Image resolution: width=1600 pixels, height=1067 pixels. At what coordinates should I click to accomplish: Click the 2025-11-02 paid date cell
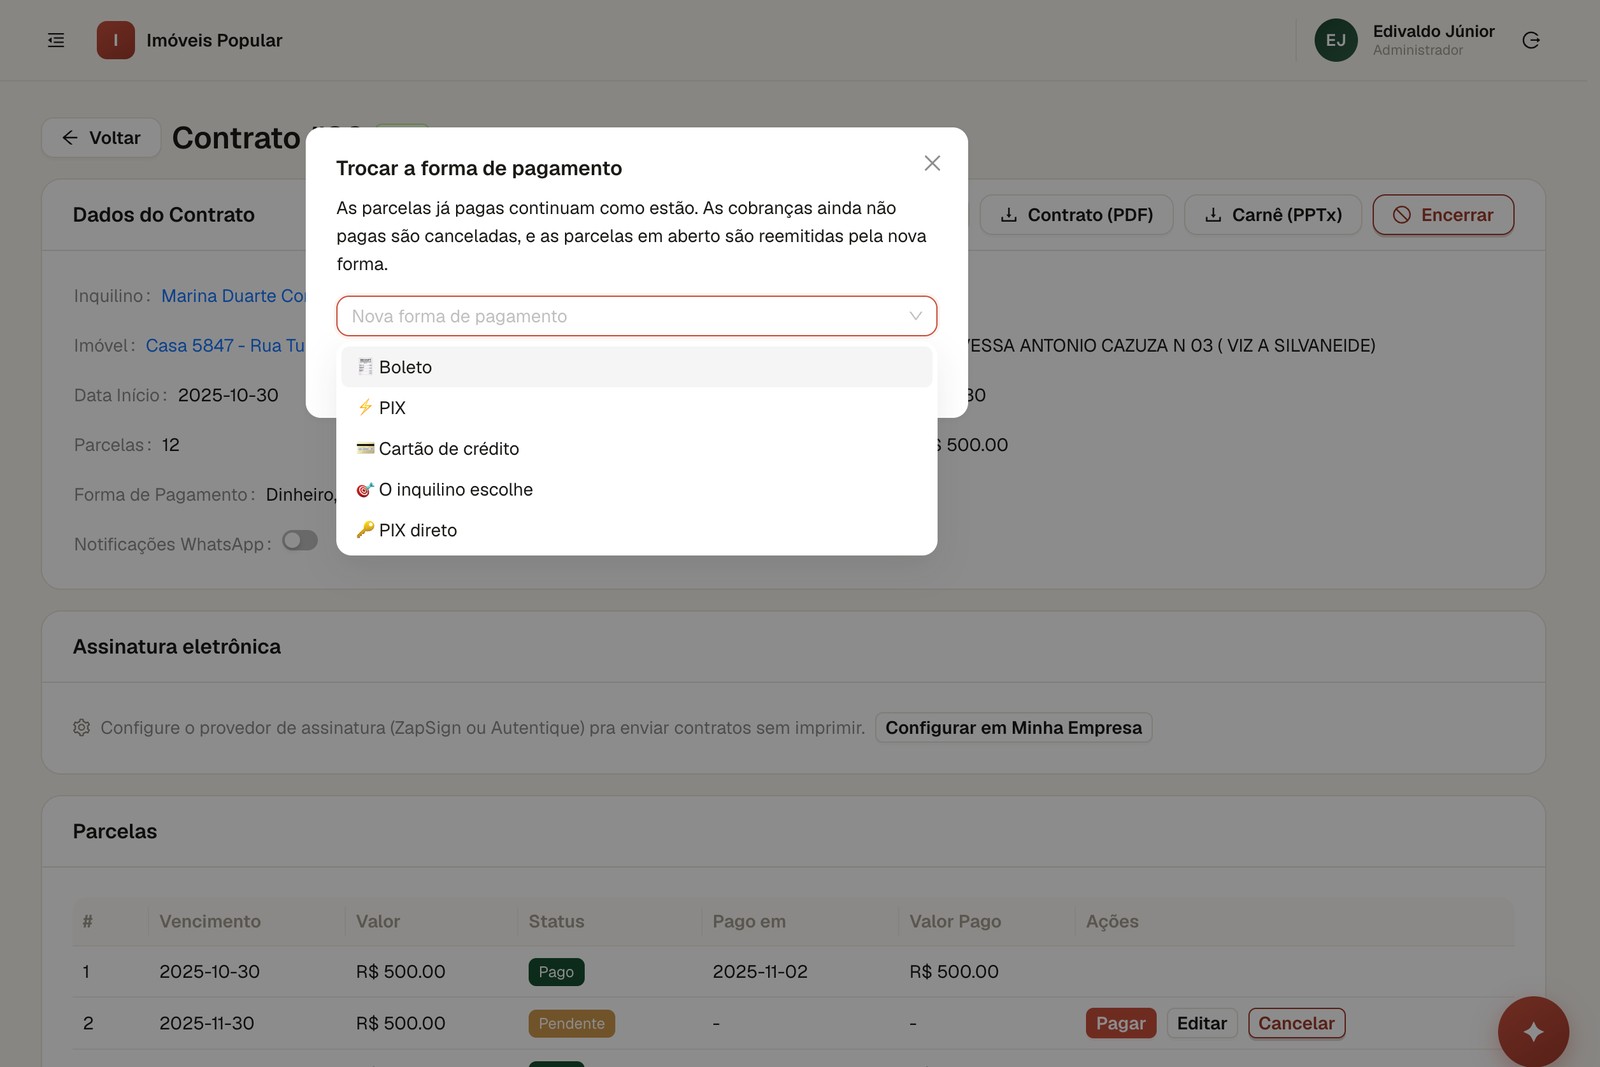760,972
